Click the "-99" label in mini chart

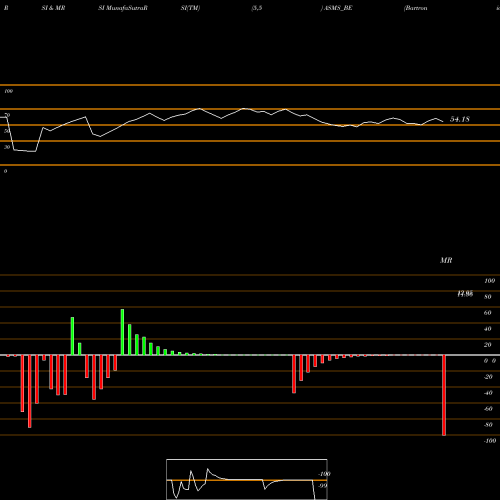pos(322,486)
